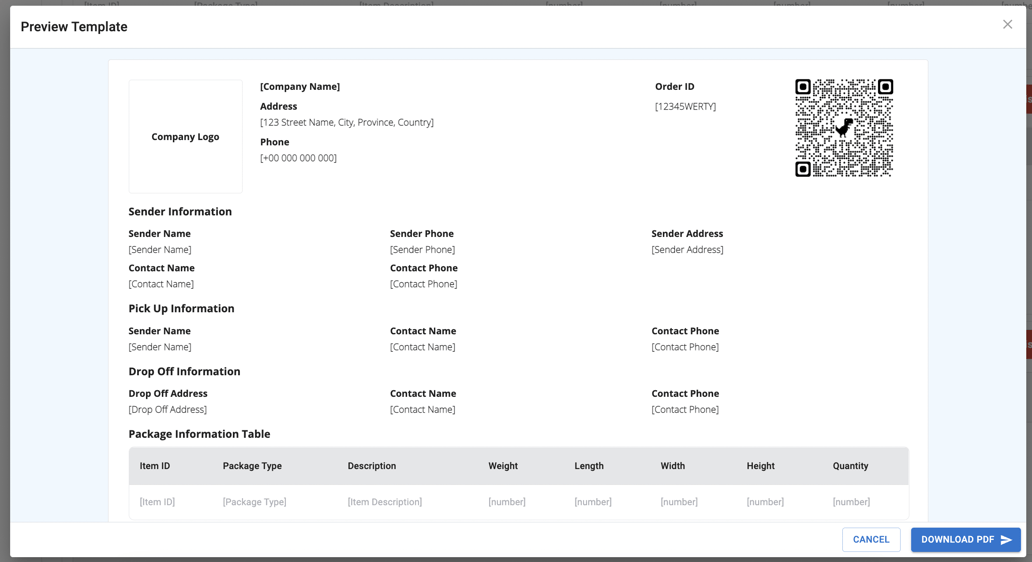Click the Quantity column header

[x=850, y=466]
